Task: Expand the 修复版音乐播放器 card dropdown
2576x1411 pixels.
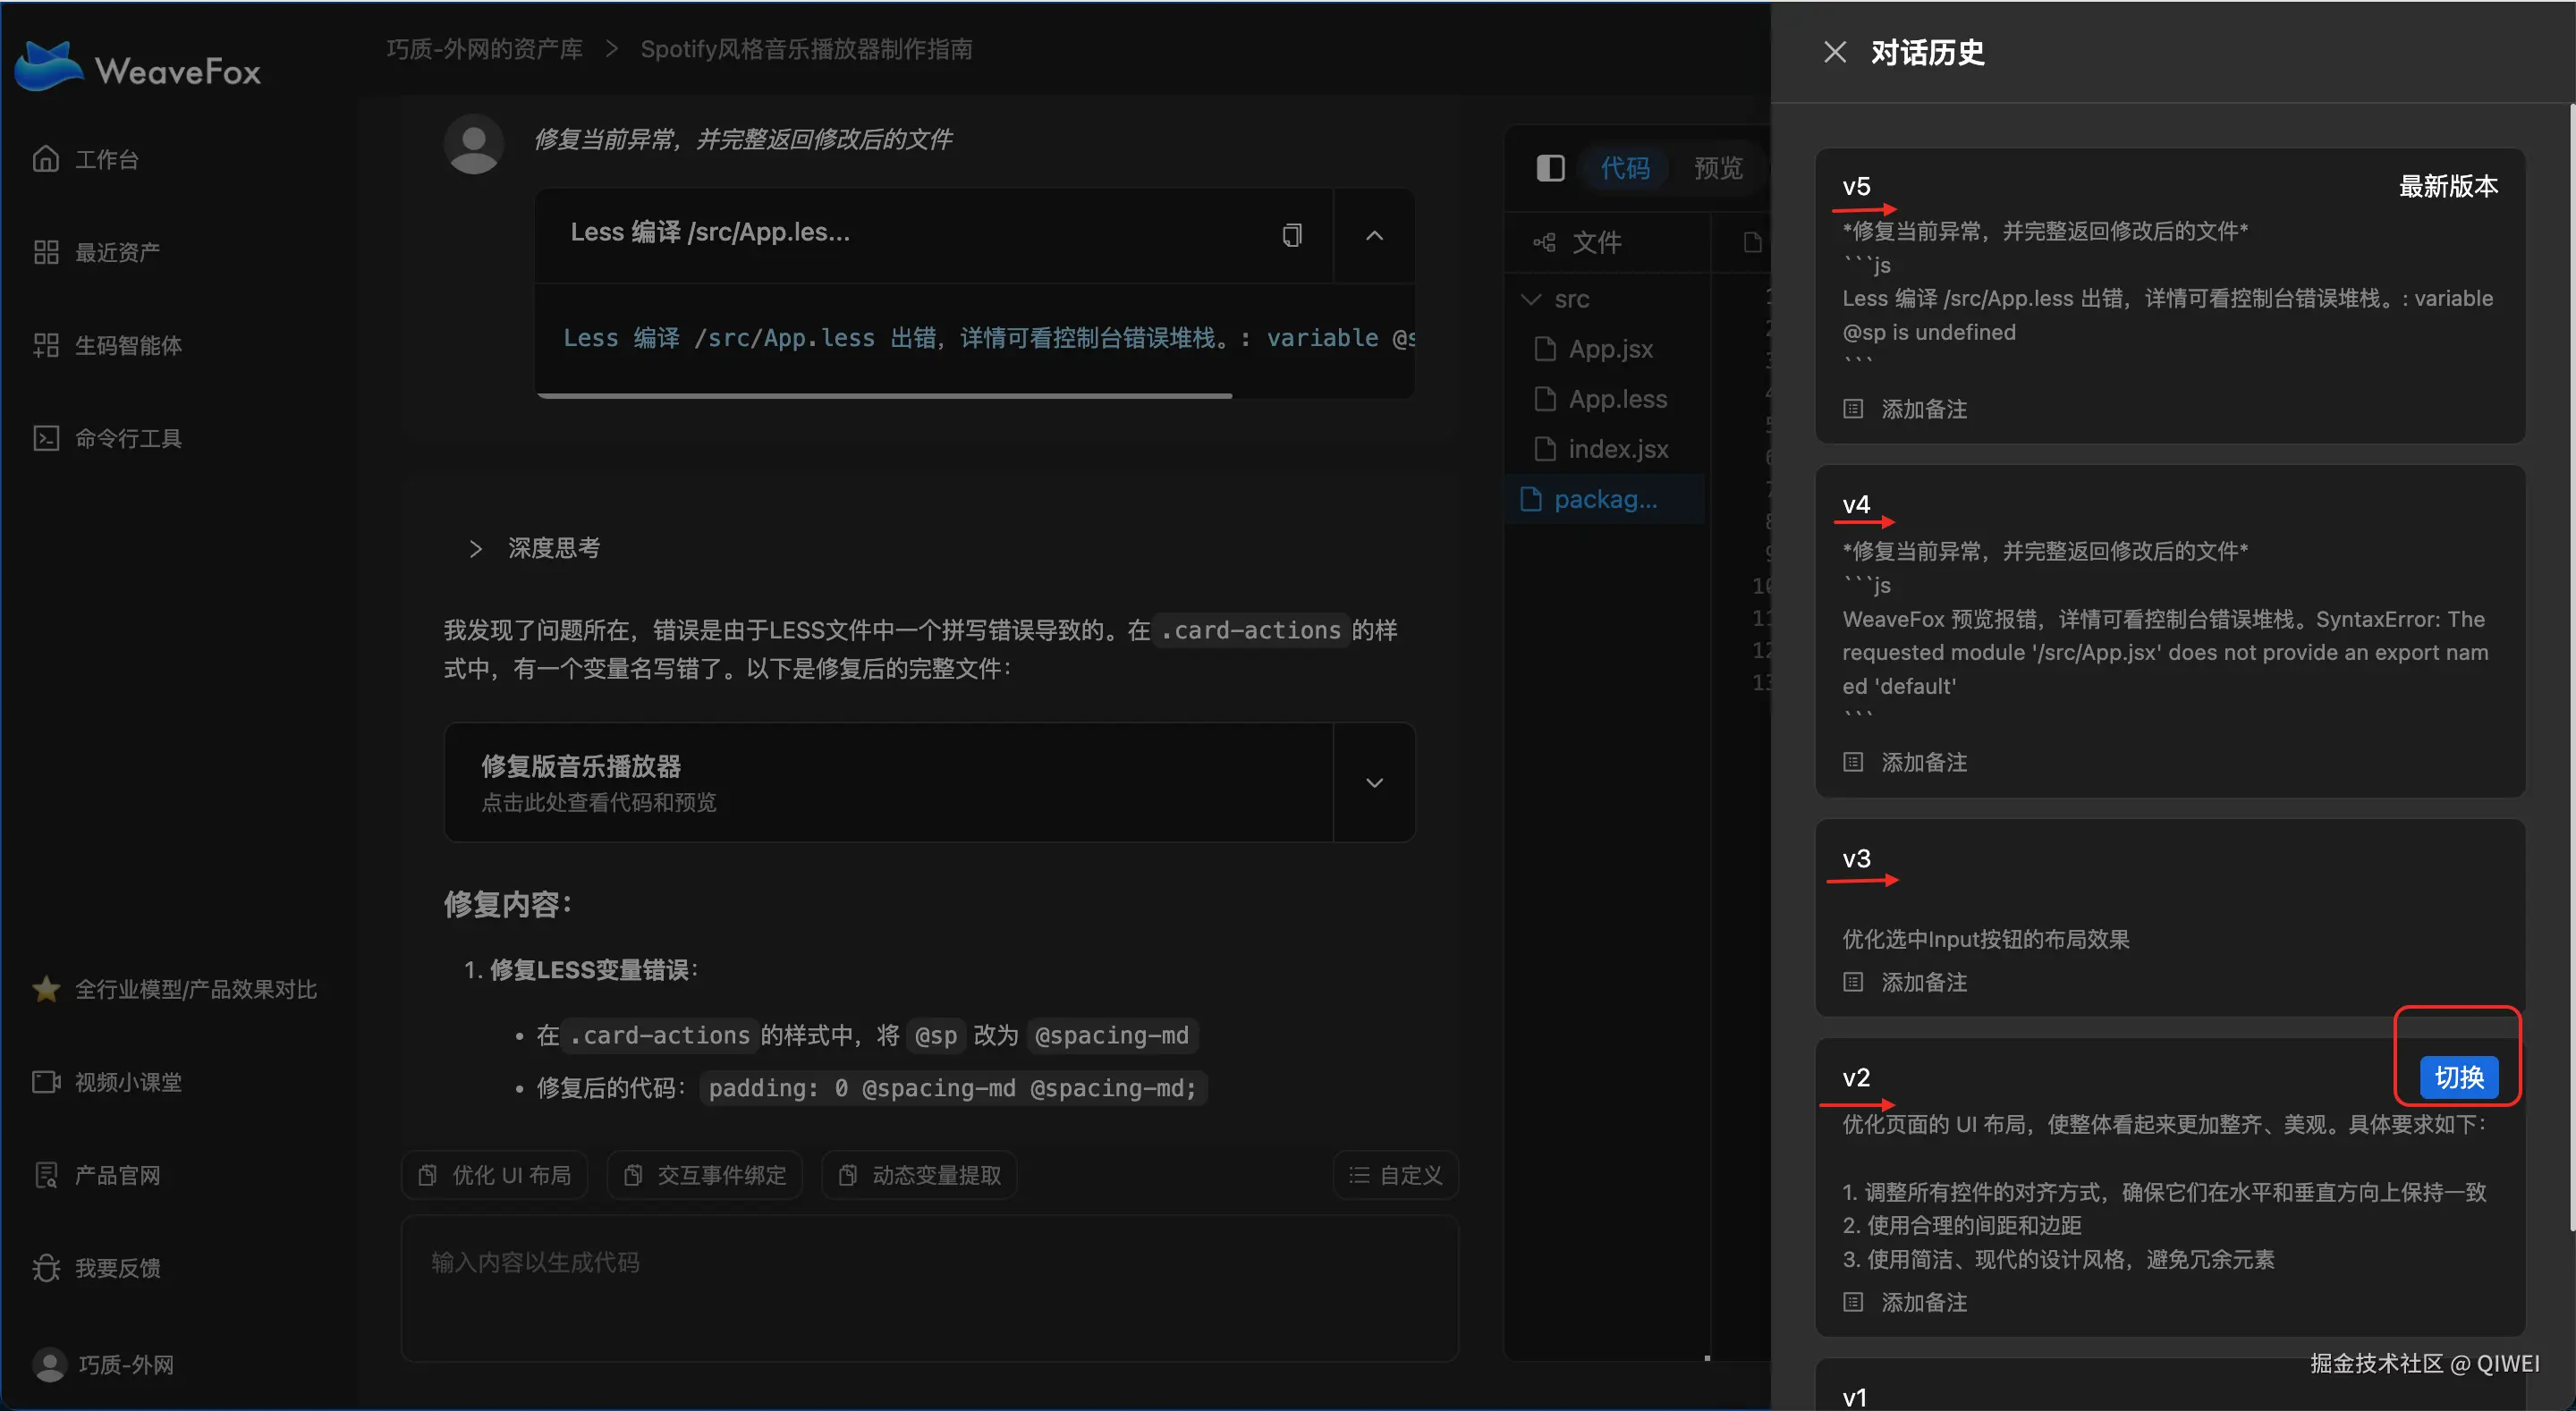Action: [x=1374, y=782]
